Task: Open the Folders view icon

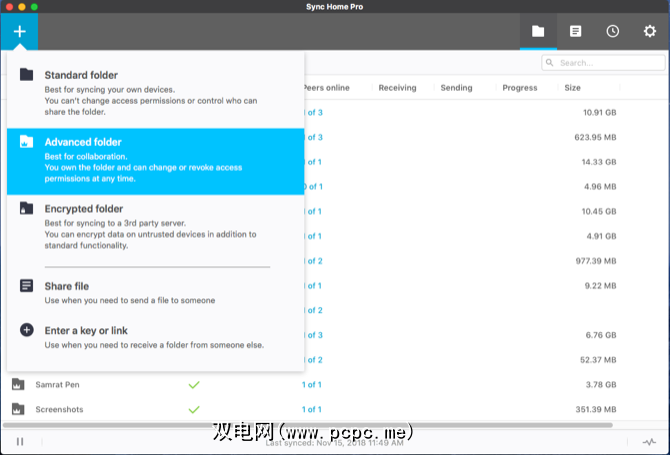Action: (538, 31)
